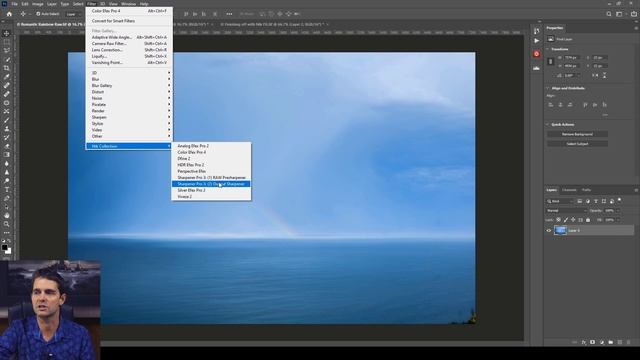Click the three-dots more options in options bar
This screenshot has height=360, width=640.
(x=229, y=14)
